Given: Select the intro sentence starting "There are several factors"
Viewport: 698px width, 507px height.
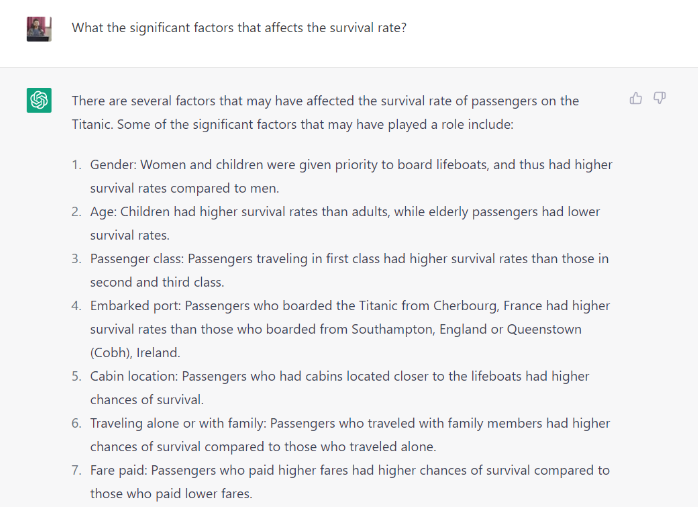Looking at the screenshot, I should tap(325, 101).
